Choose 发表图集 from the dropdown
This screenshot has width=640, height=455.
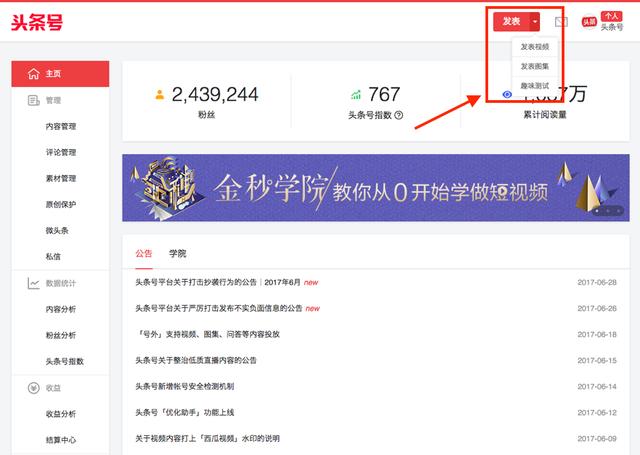tap(535, 66)
